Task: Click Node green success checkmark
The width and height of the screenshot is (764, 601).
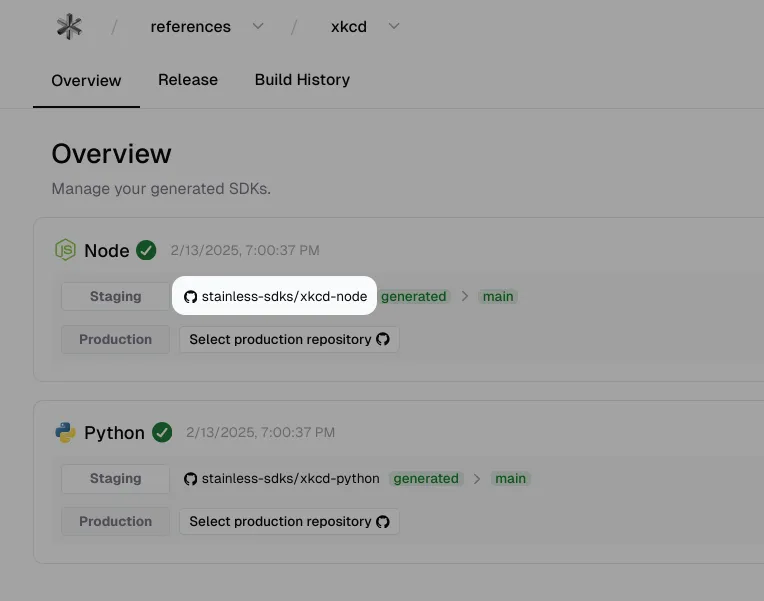Action: 146,250
